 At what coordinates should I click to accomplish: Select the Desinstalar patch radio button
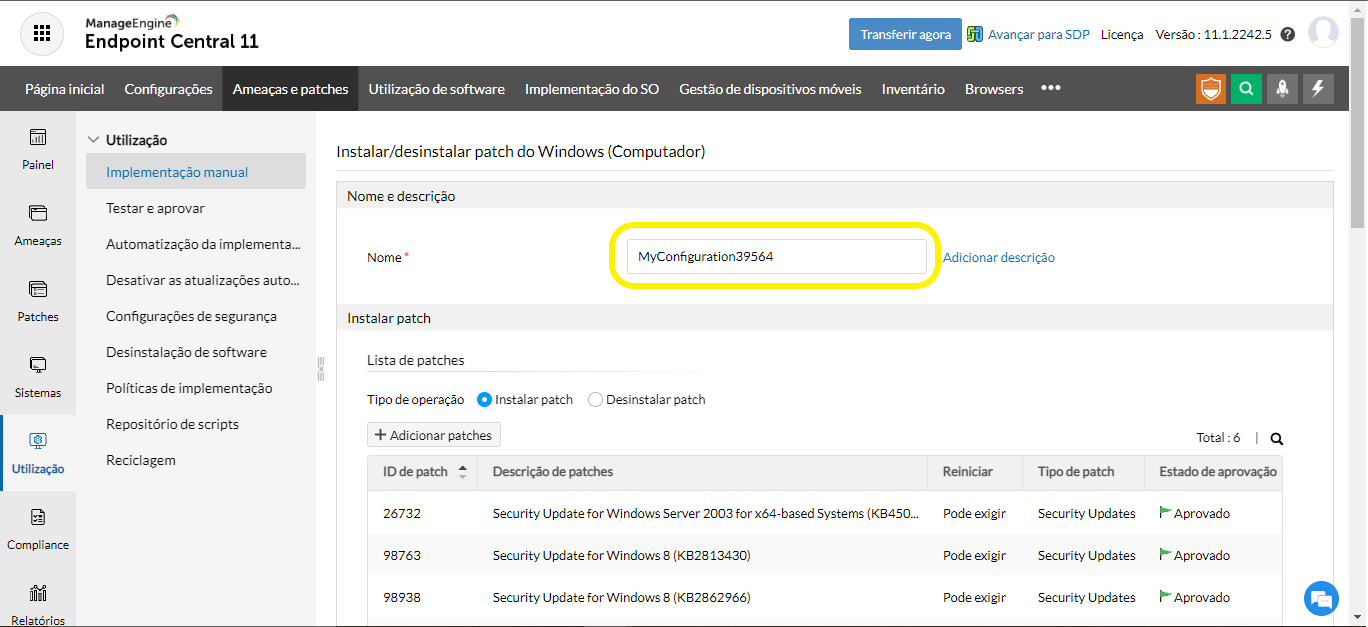596,400
